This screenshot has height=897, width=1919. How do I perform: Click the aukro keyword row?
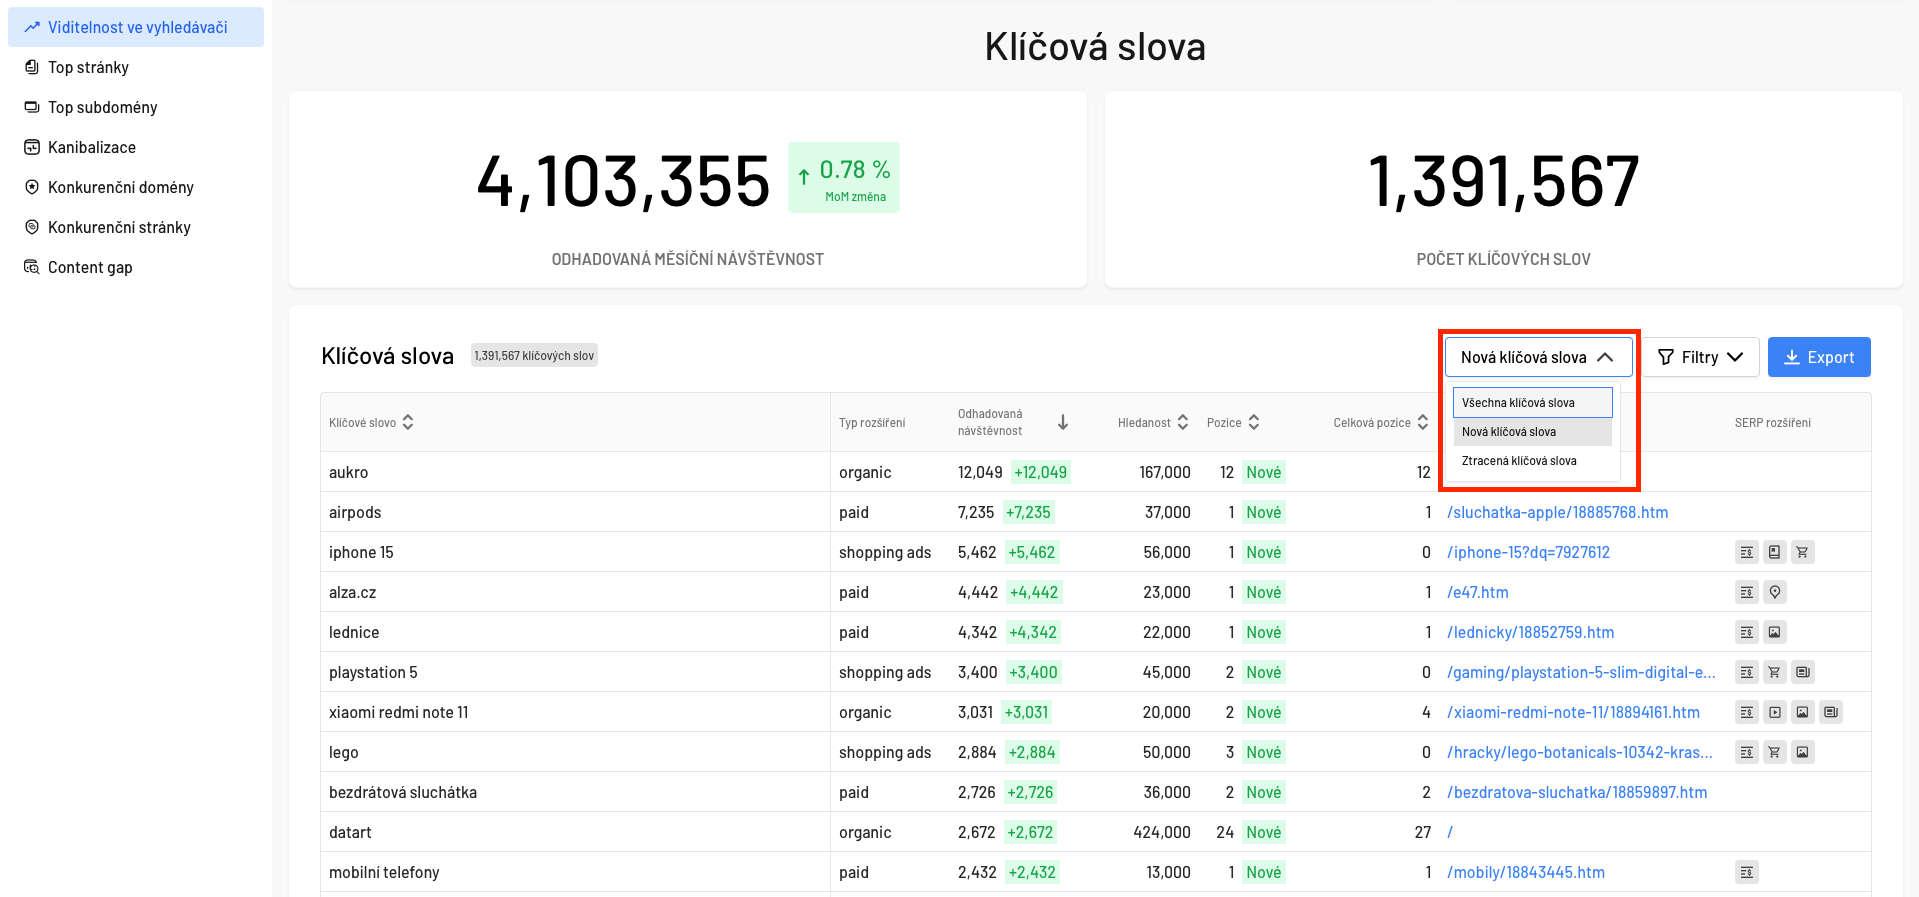coord(349,472)
